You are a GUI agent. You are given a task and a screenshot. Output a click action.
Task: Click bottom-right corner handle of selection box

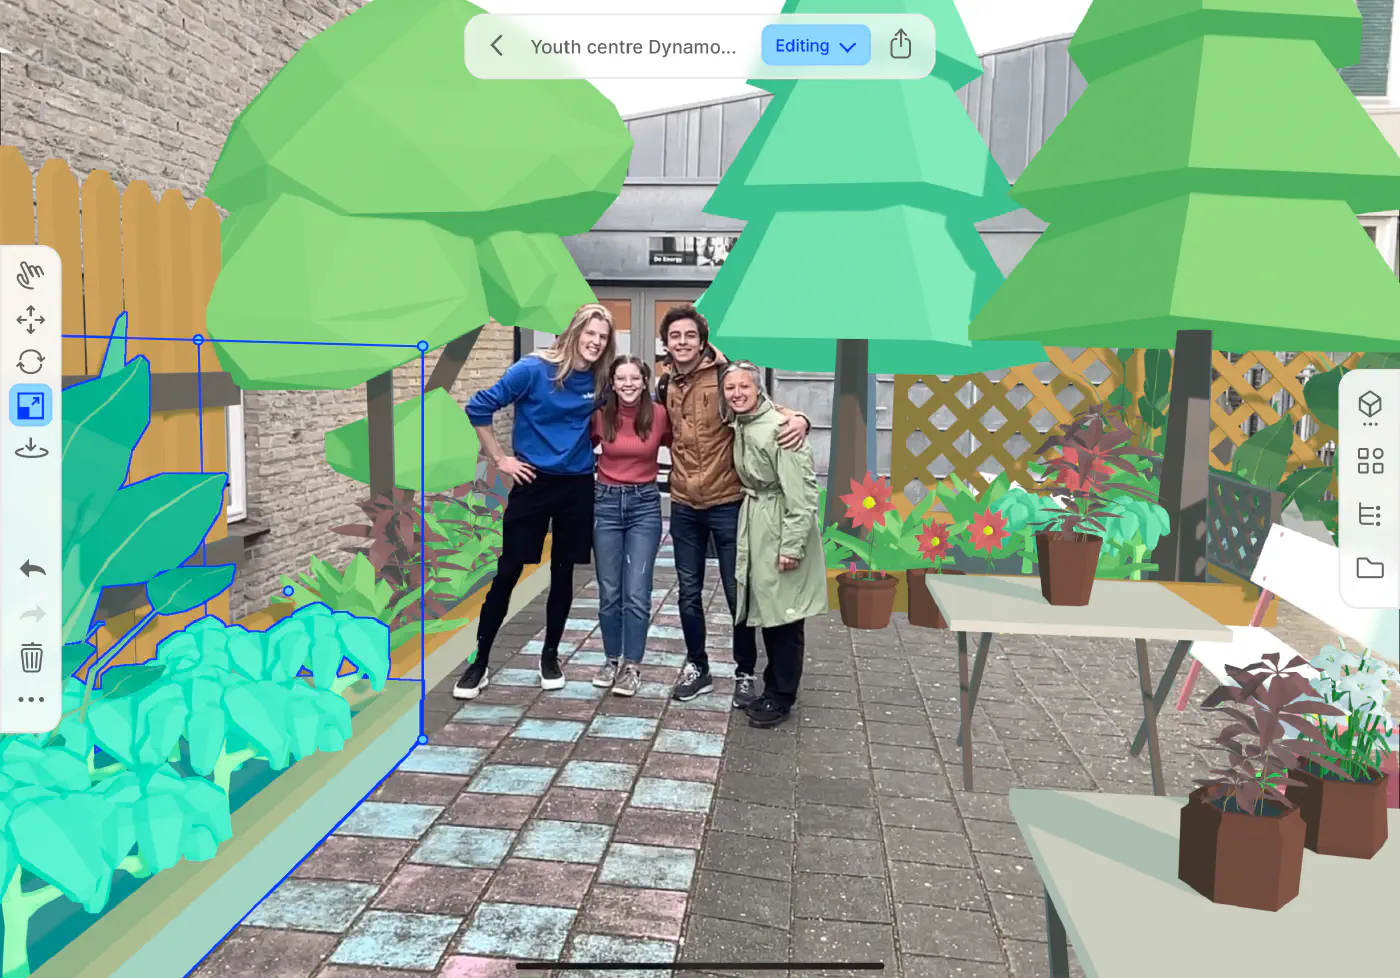coord(423,740)
